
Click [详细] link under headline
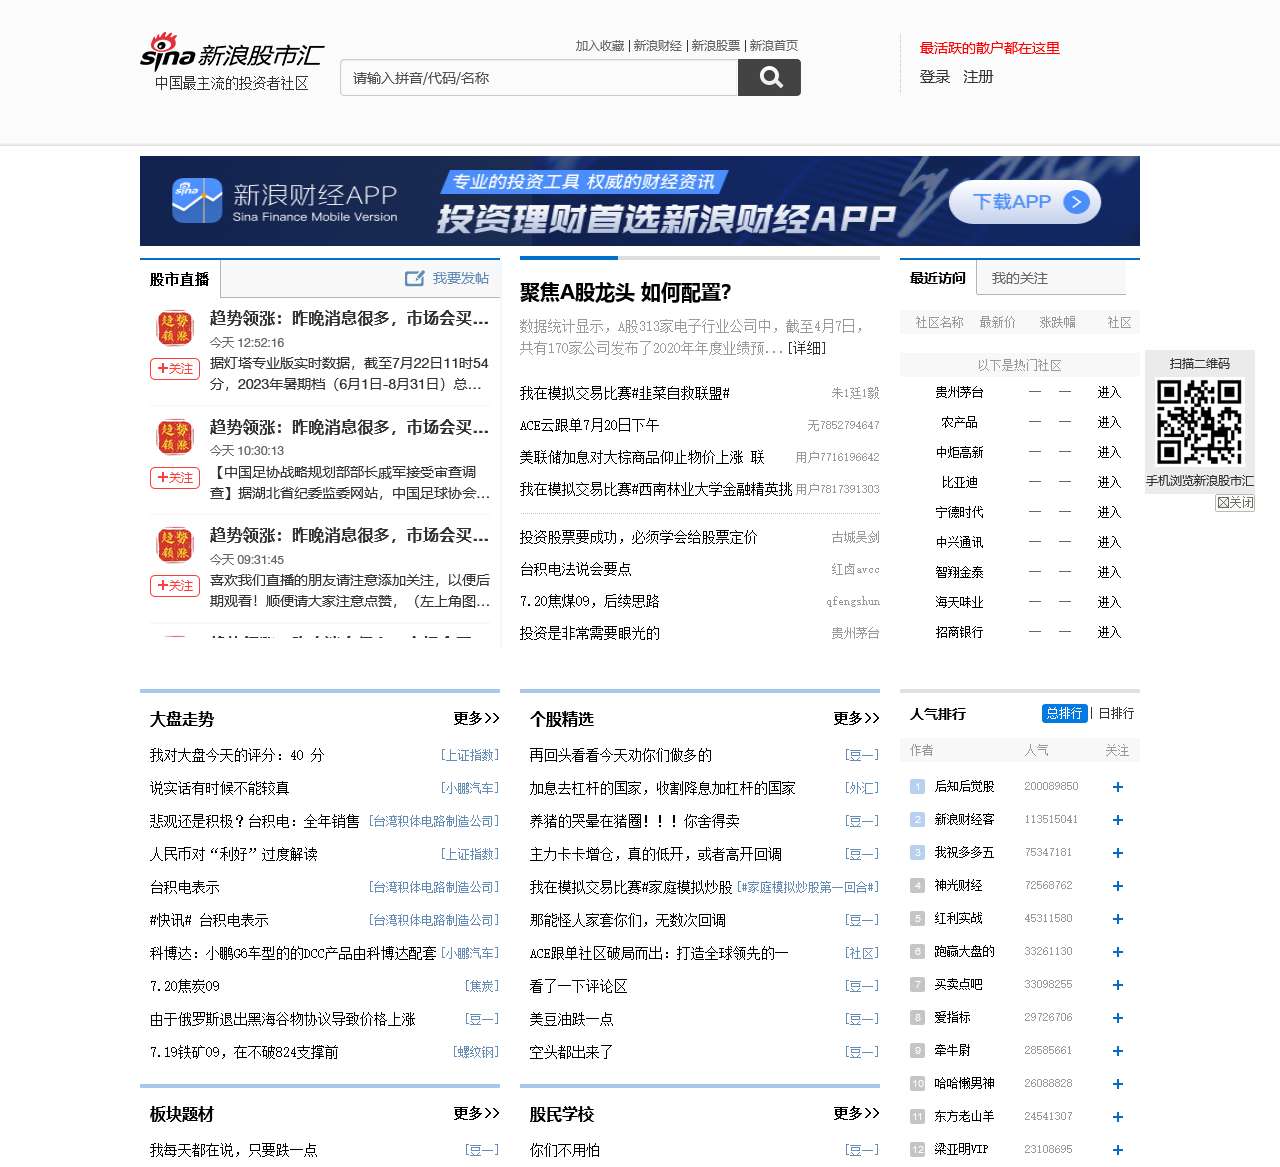(807, 348)
